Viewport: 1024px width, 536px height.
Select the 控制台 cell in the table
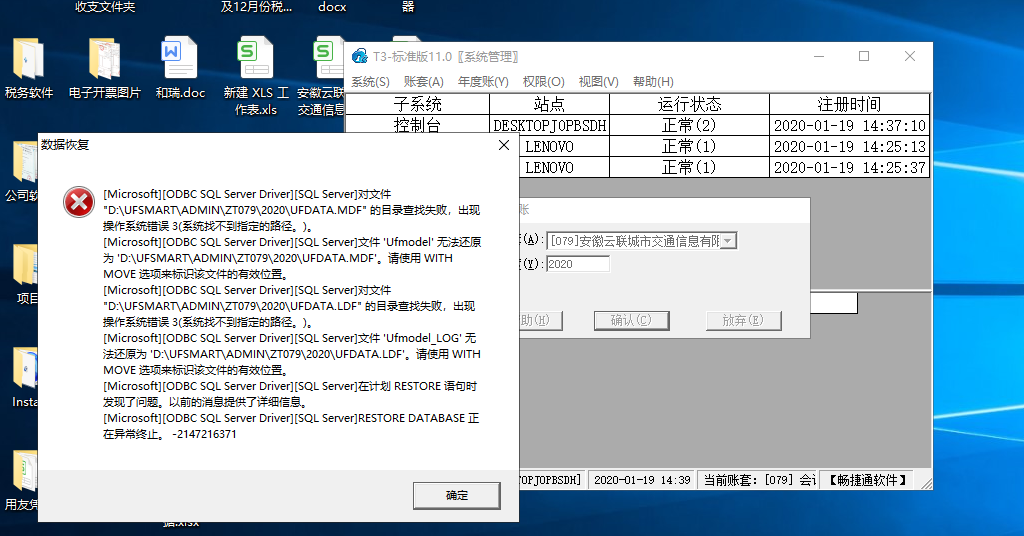coord(417,125)
